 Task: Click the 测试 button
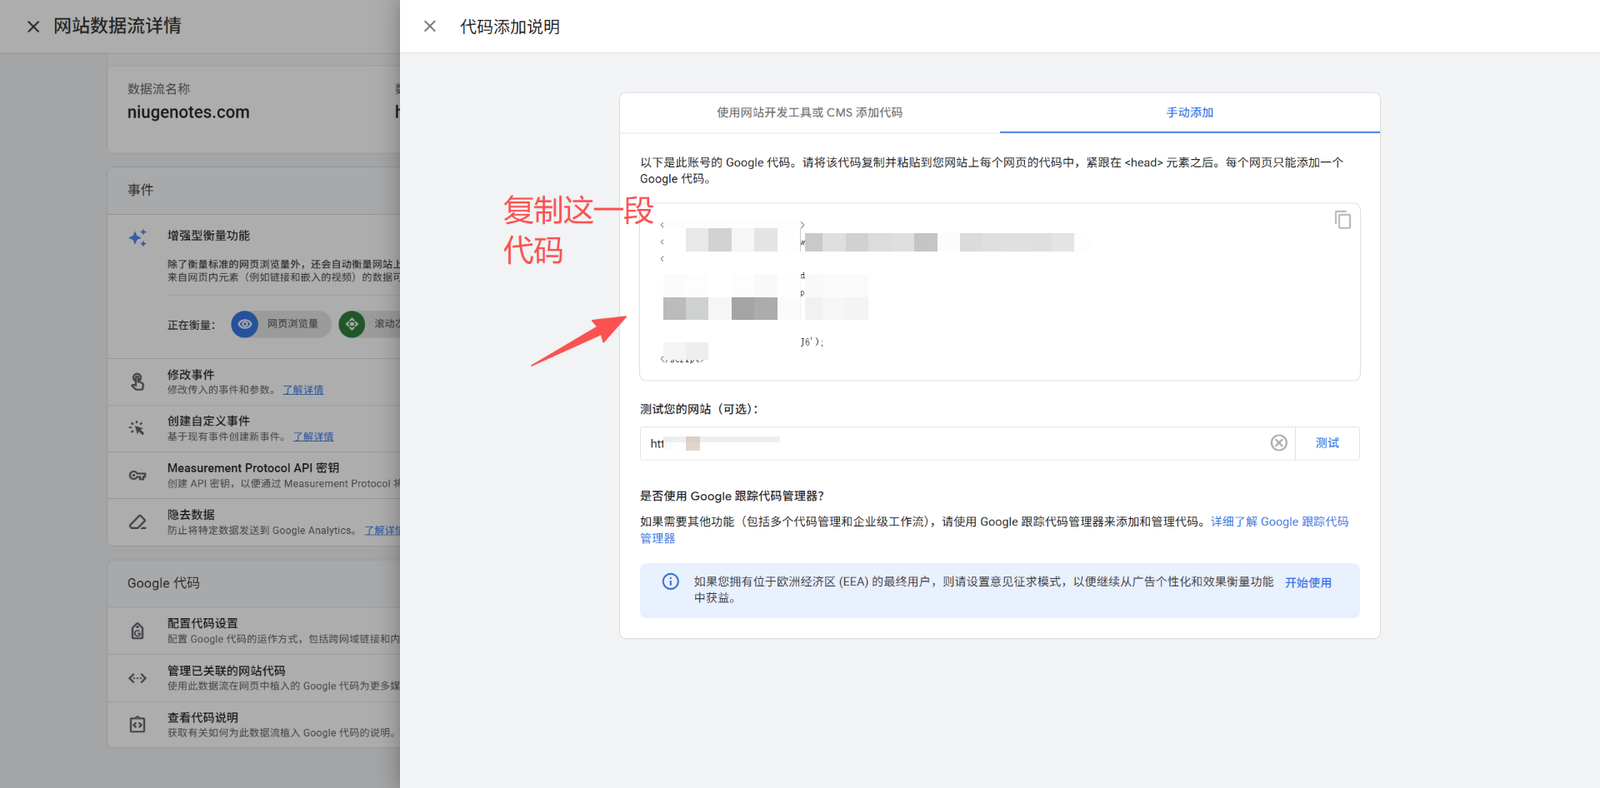click(1327, 443)
